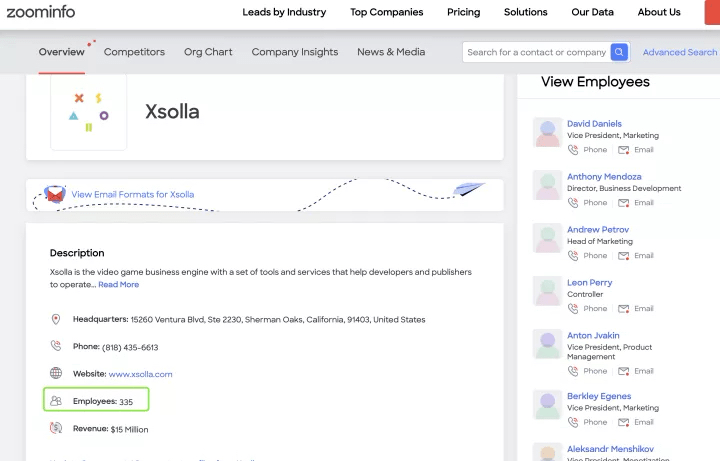Click the contact or company search field
Viewport: 720px width, 461px height.
point(536,52)
